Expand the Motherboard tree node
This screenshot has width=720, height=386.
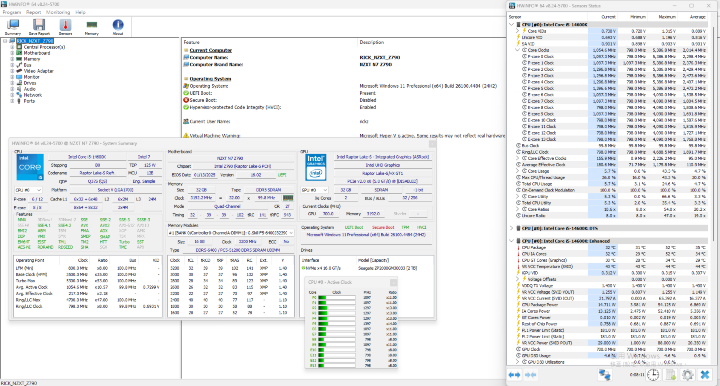pos(12,53)
